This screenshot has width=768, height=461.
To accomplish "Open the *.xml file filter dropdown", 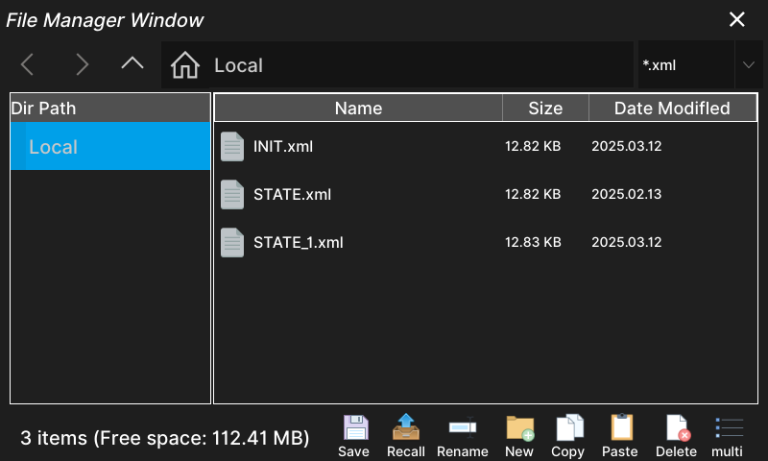I will [x=748, y=66].
